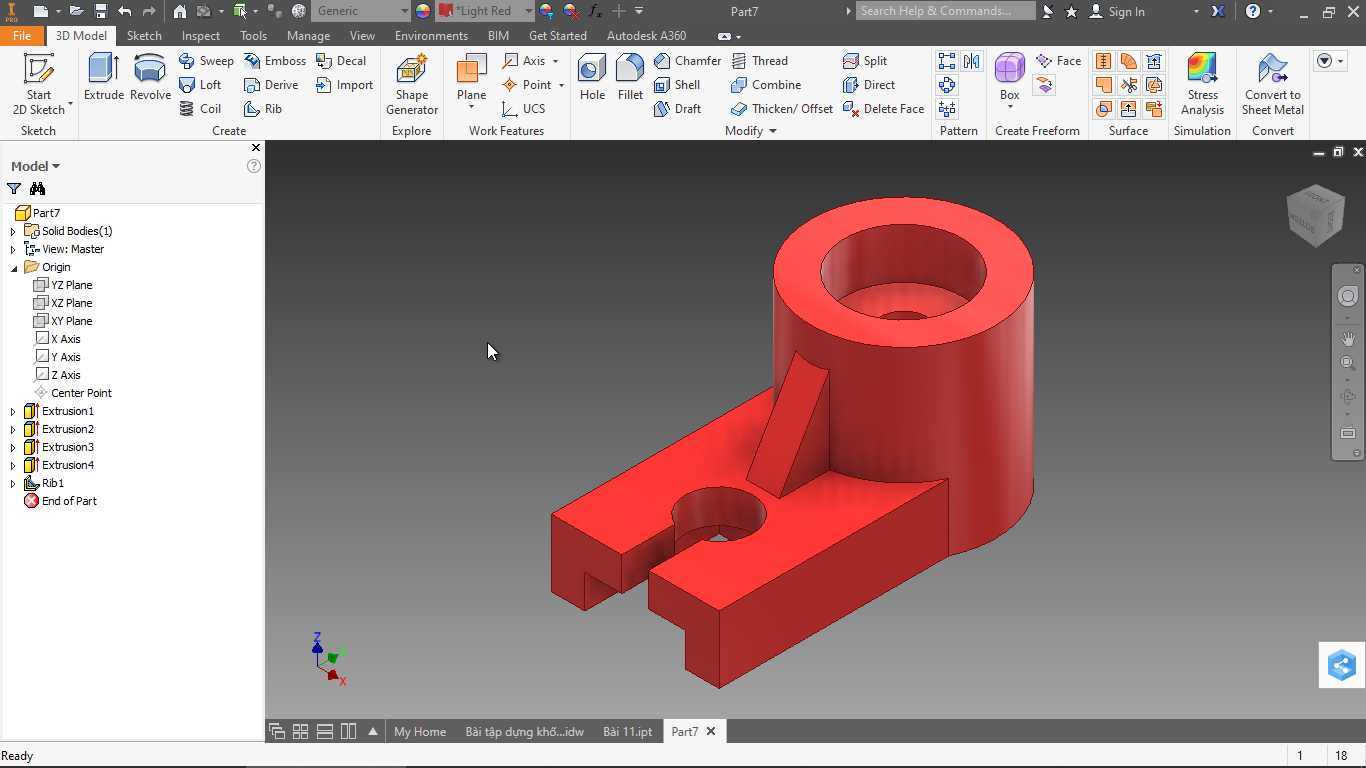This screenshot has height=768, width=1366.
Task: Collapse the Origin folder
Action: coord(13,267)
